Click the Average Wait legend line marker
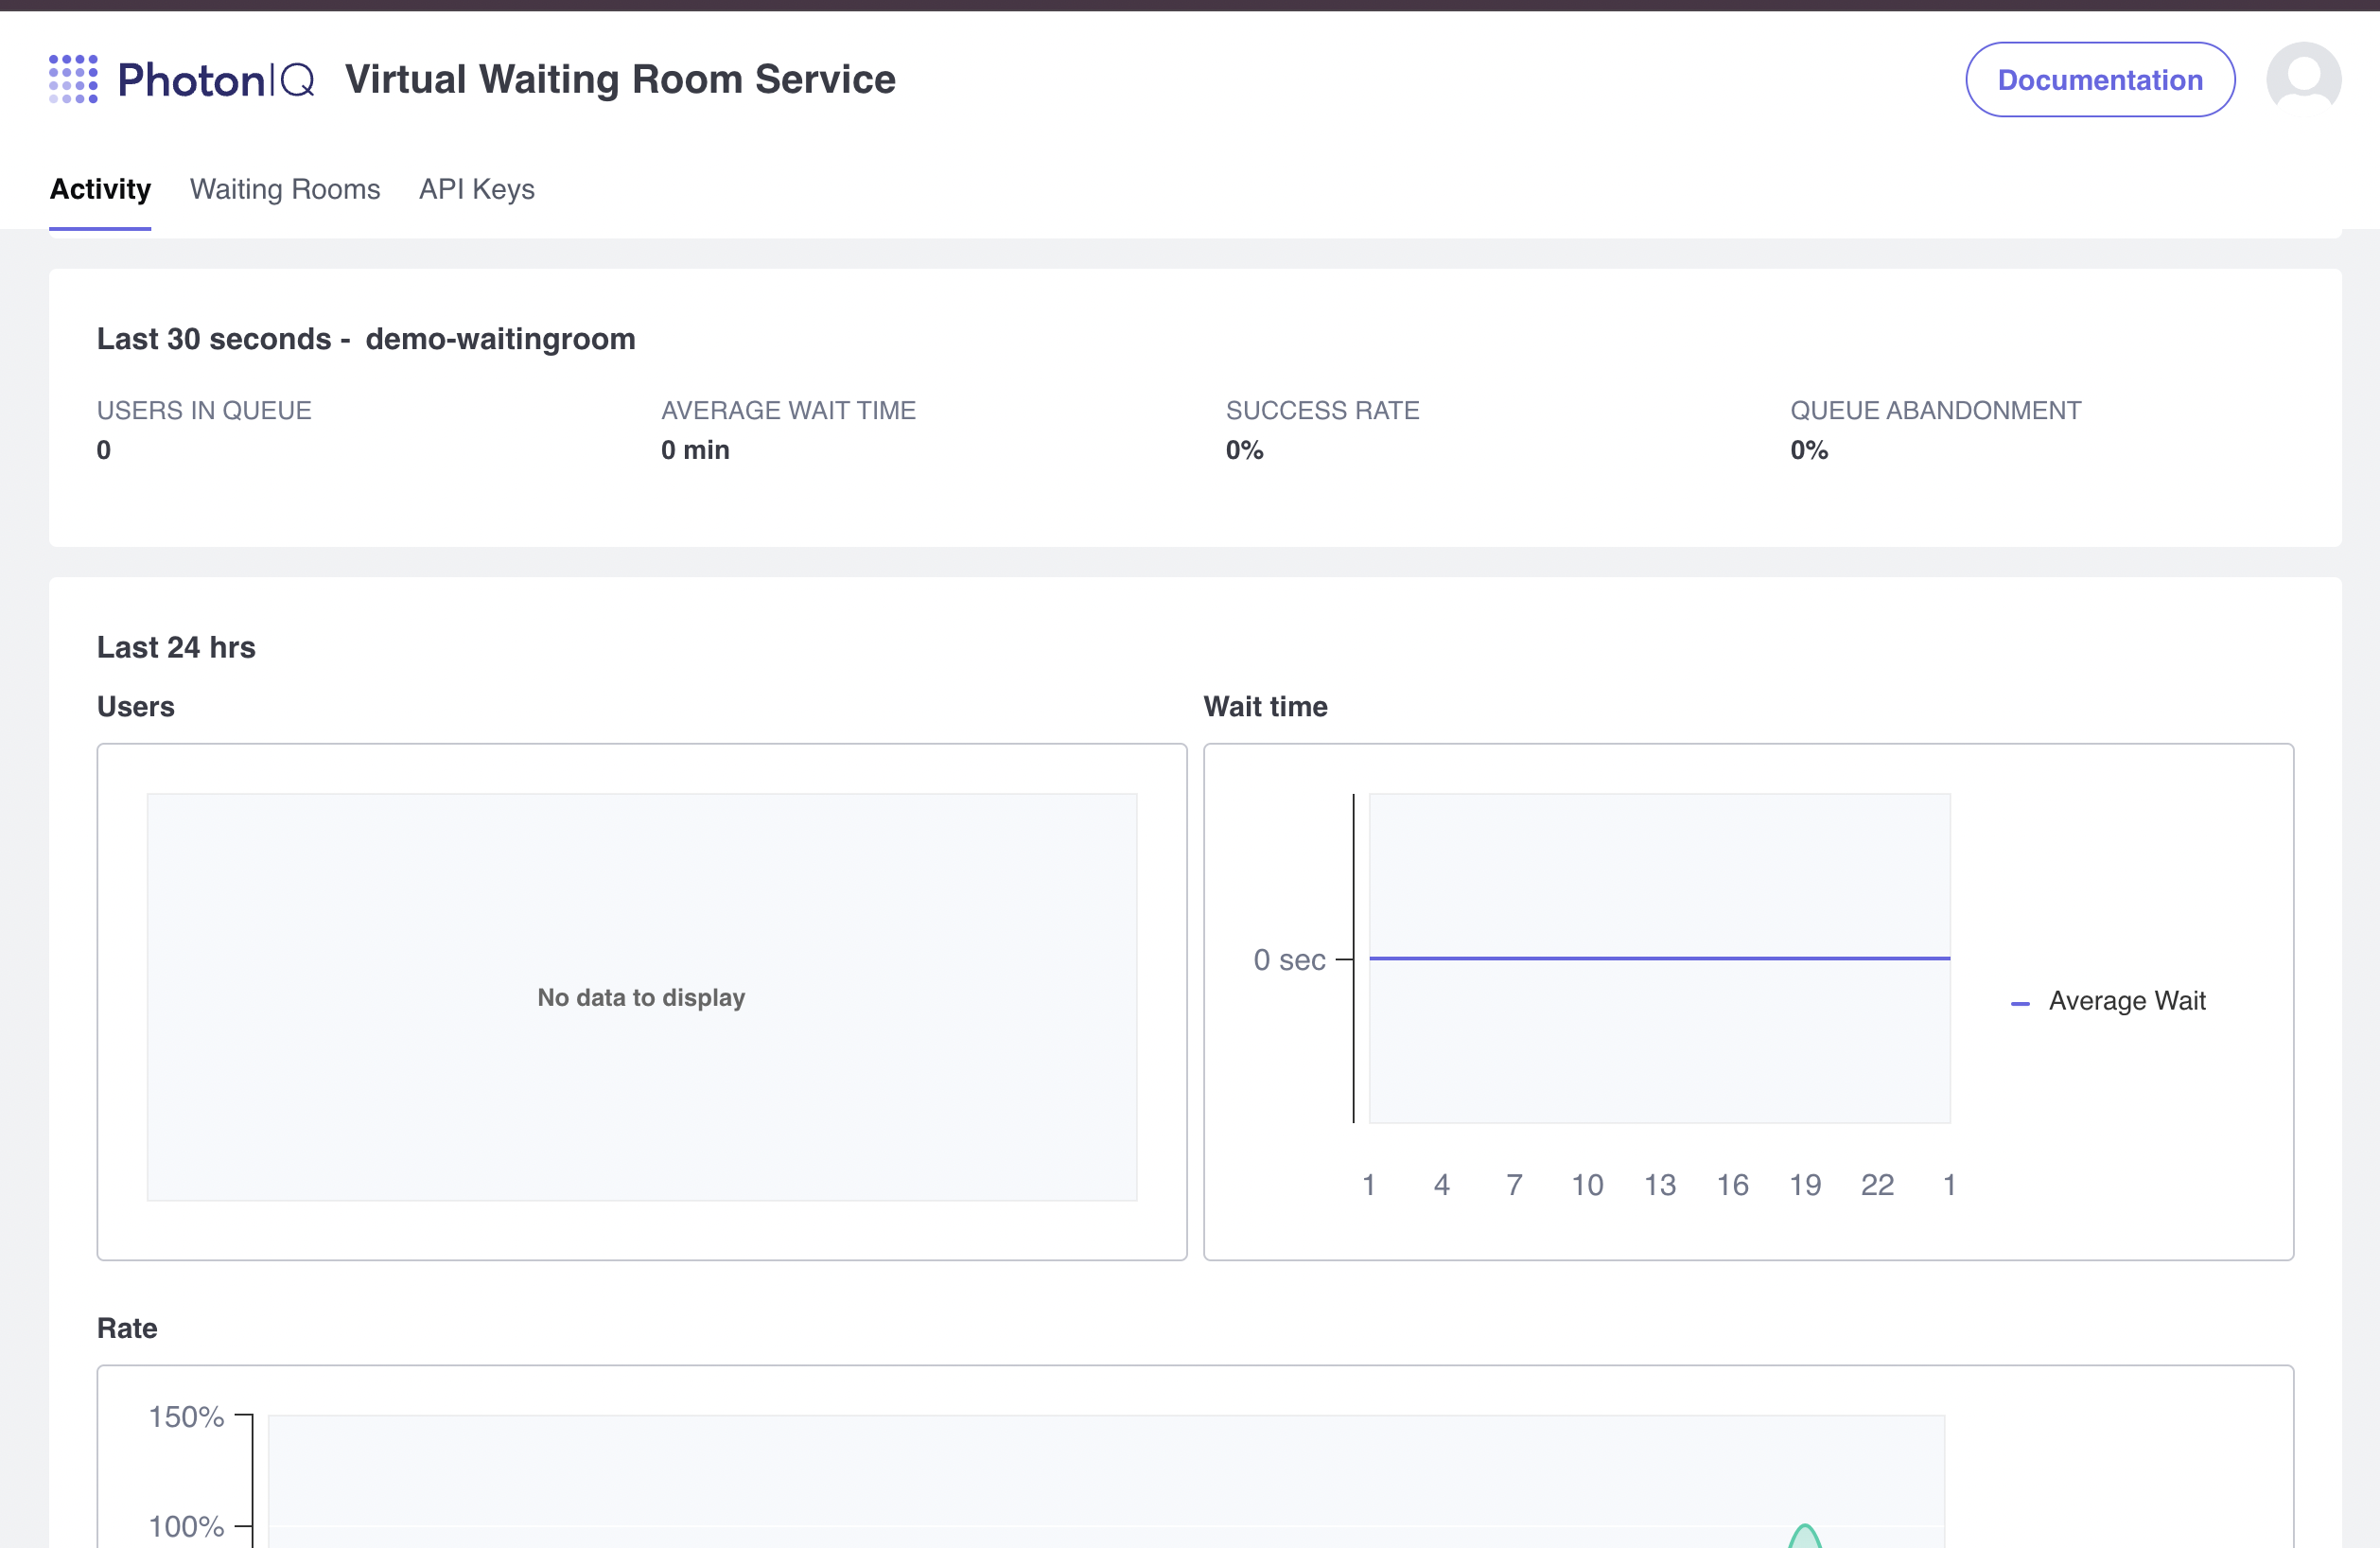This screenshot has height=1548, width=2380. click(x=2019, y=1002)
